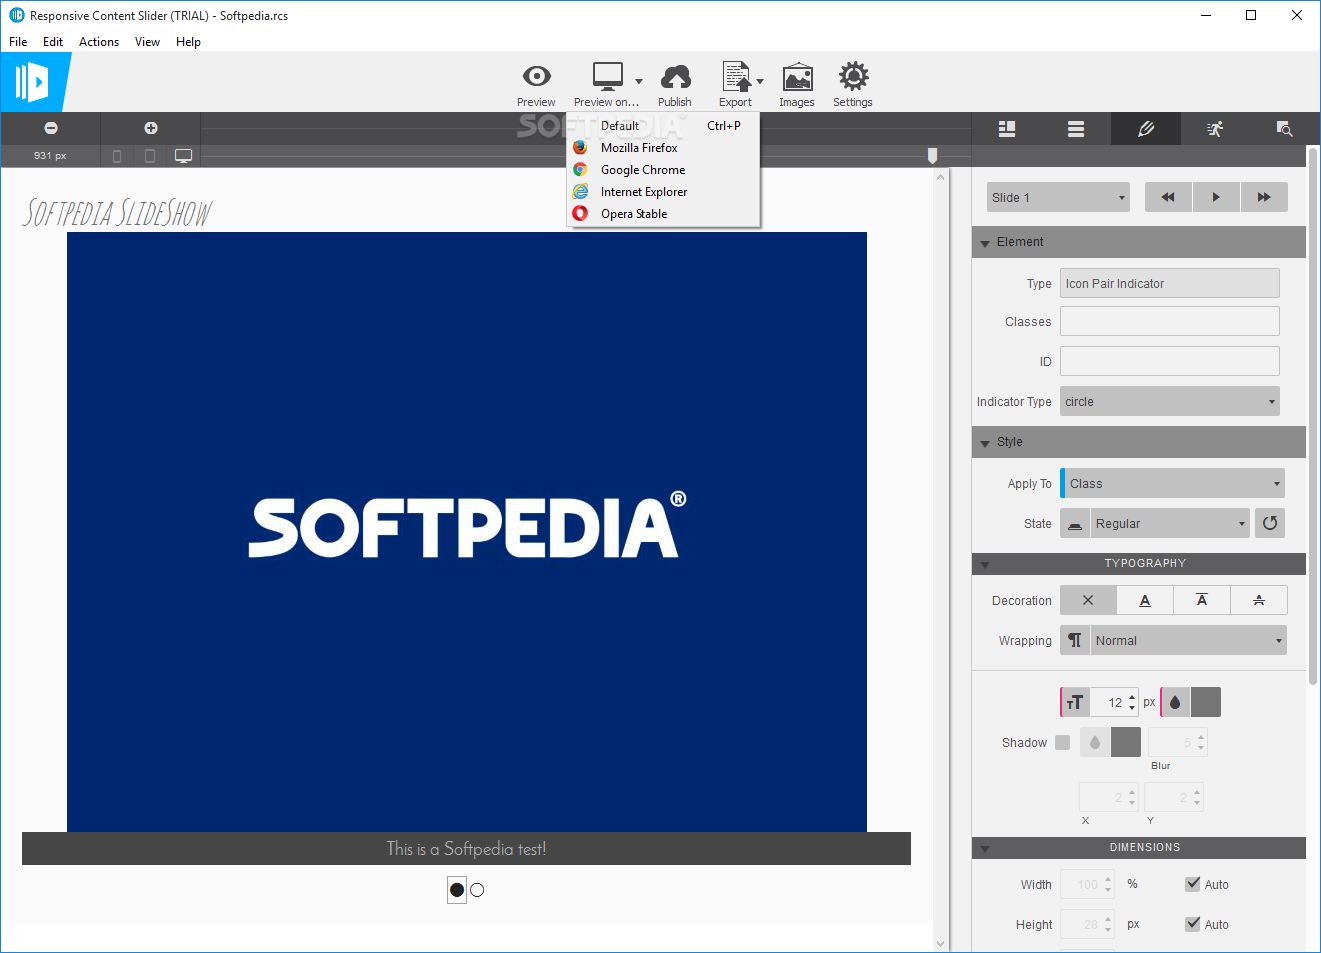The image size is (1321, 953).
Task: Open the State Regular dropdown
Action: click(1170, 523)
